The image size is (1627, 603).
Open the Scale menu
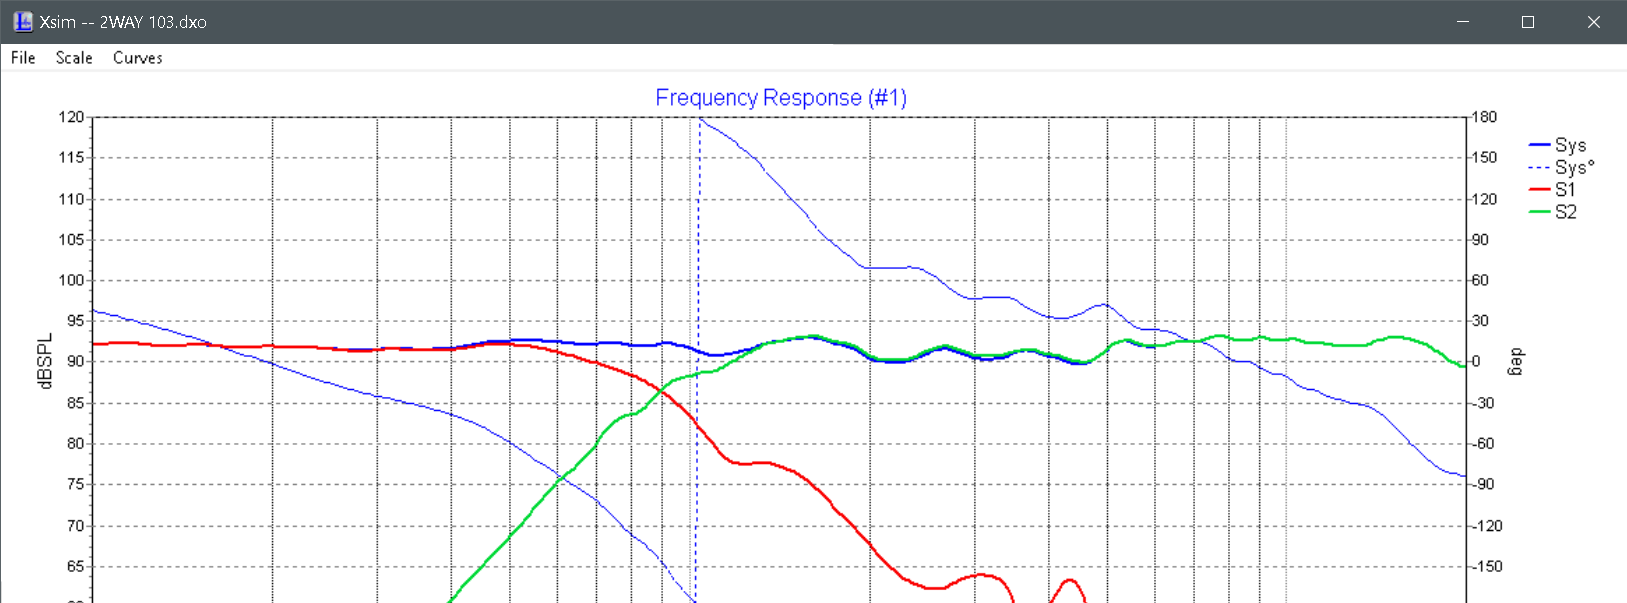click(74, 58)
